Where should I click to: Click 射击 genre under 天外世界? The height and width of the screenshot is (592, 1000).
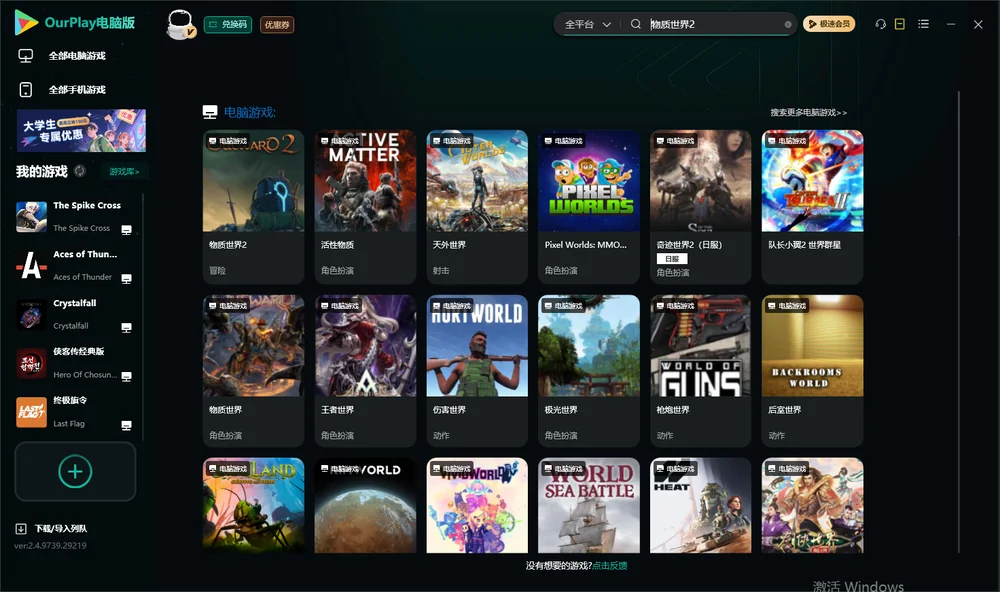441,270
